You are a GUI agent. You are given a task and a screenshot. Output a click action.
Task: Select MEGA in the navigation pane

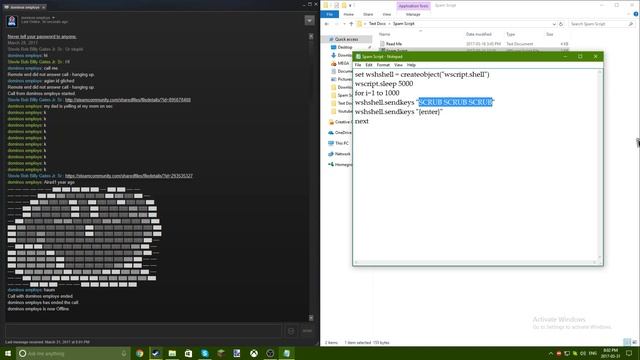(x=343, y=63)
